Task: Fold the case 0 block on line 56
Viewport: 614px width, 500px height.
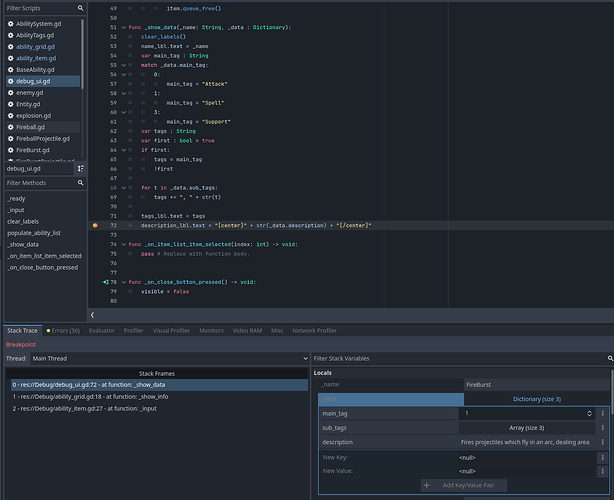Action: (x=123, y=74)
